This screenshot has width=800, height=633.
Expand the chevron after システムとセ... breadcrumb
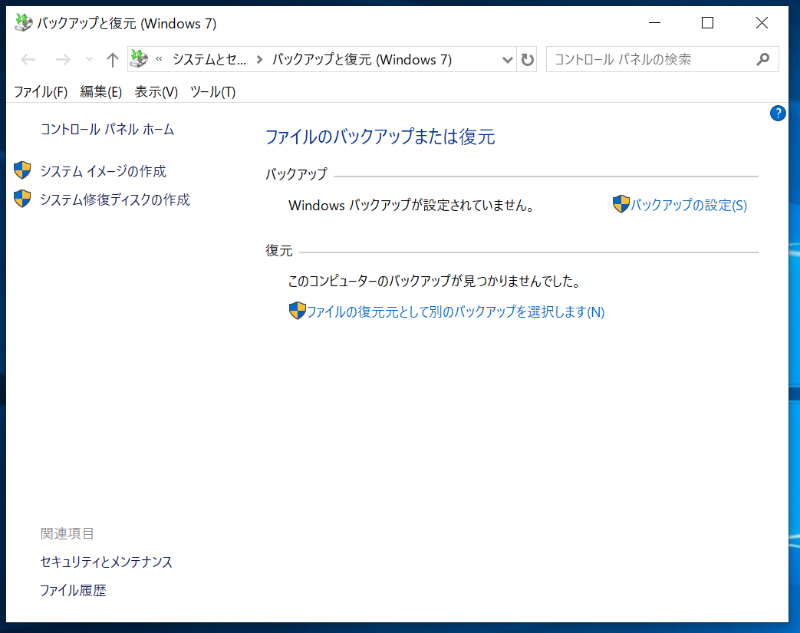point(260,60)
